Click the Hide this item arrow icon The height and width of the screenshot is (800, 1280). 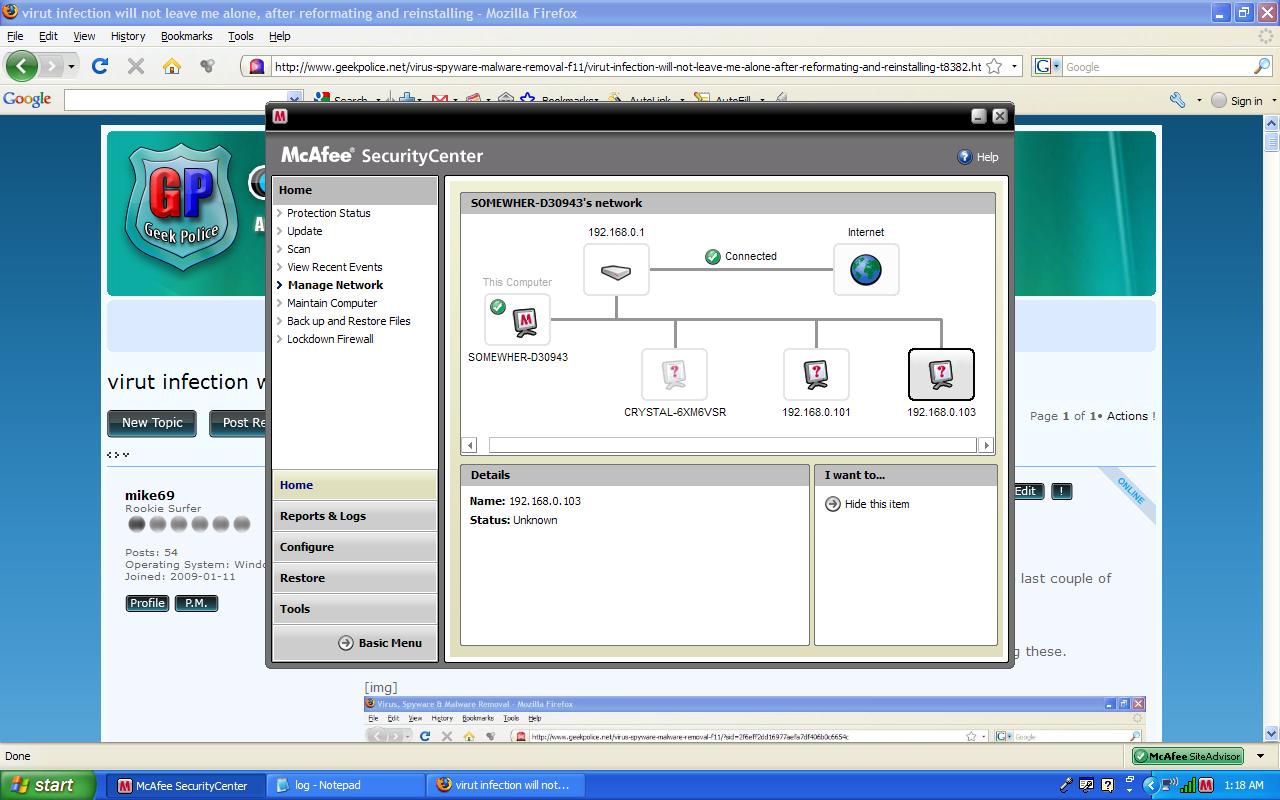click(832, 504)
